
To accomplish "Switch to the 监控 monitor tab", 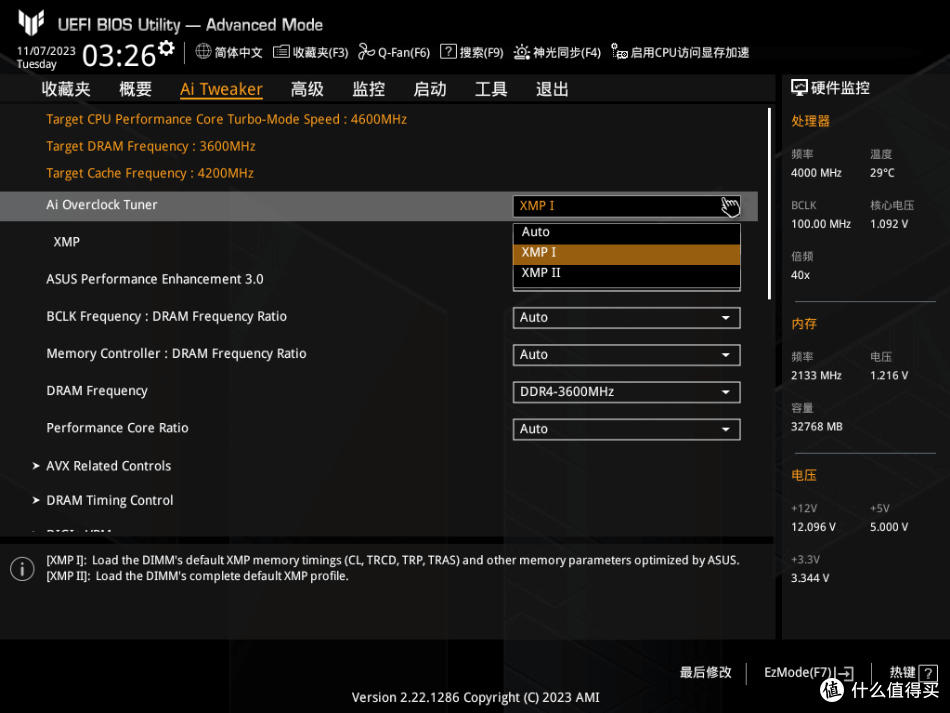I will tap(369, 90).
